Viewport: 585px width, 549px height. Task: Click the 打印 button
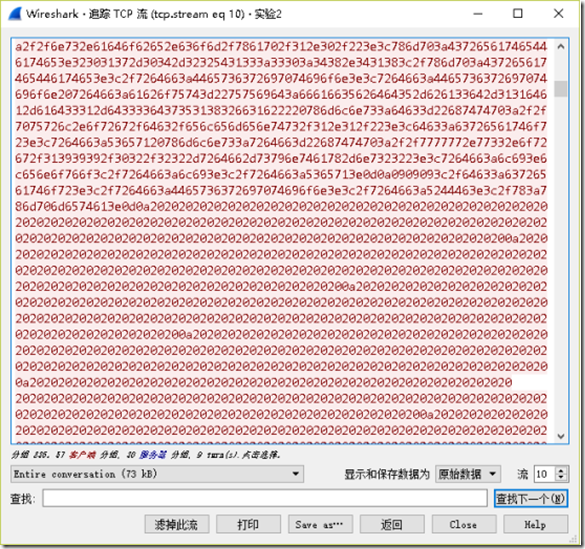pyautogui.click(x=248, y=524)
